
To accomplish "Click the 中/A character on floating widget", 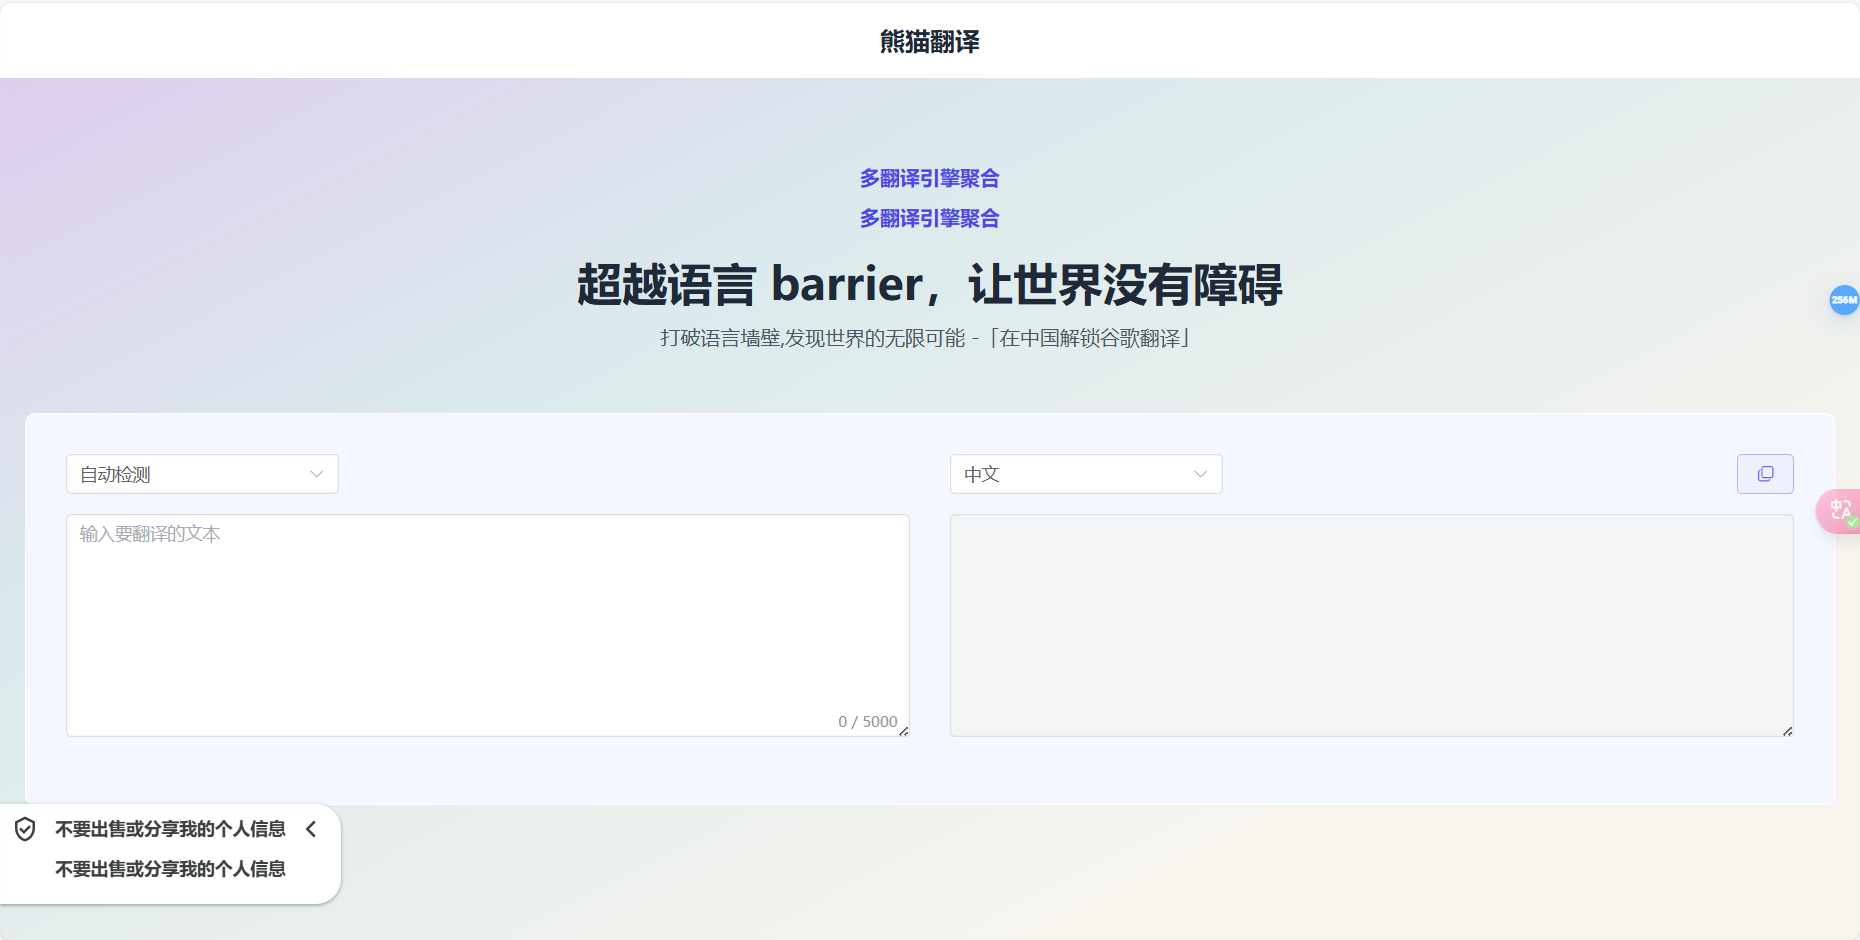I will (1838, 508).
